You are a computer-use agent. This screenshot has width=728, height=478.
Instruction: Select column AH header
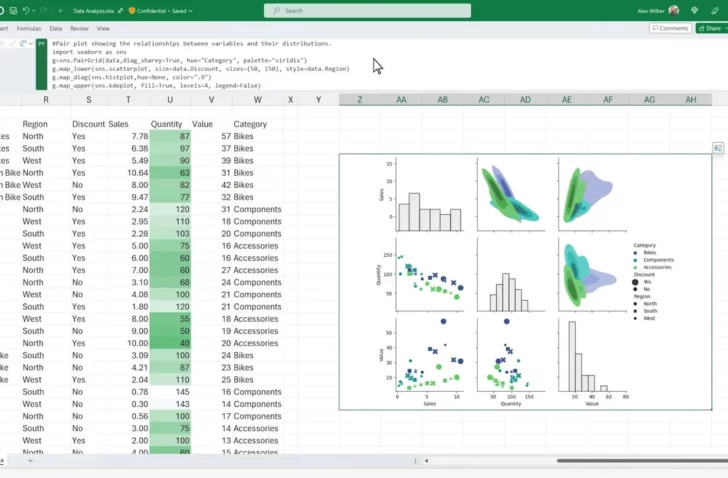[x=691, y=99]
